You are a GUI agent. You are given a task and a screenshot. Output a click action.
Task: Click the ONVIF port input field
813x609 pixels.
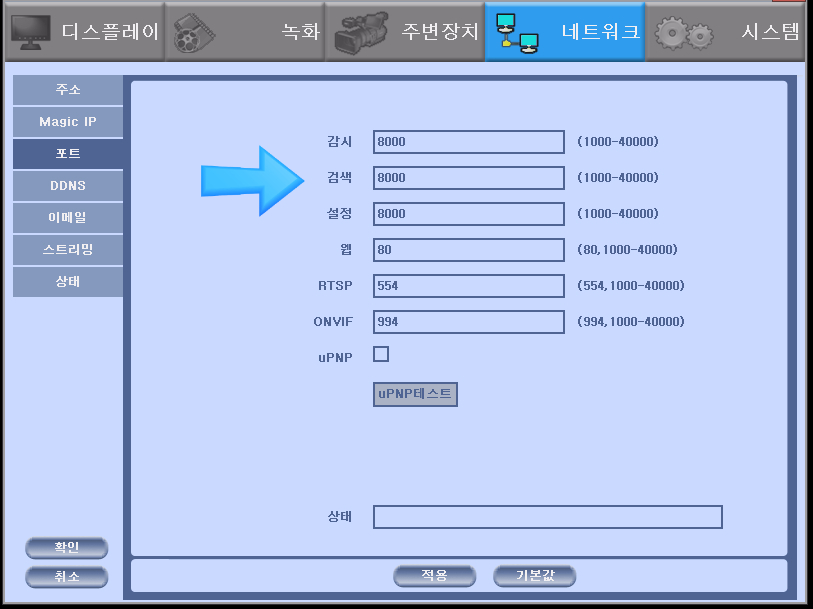[469, 322]
